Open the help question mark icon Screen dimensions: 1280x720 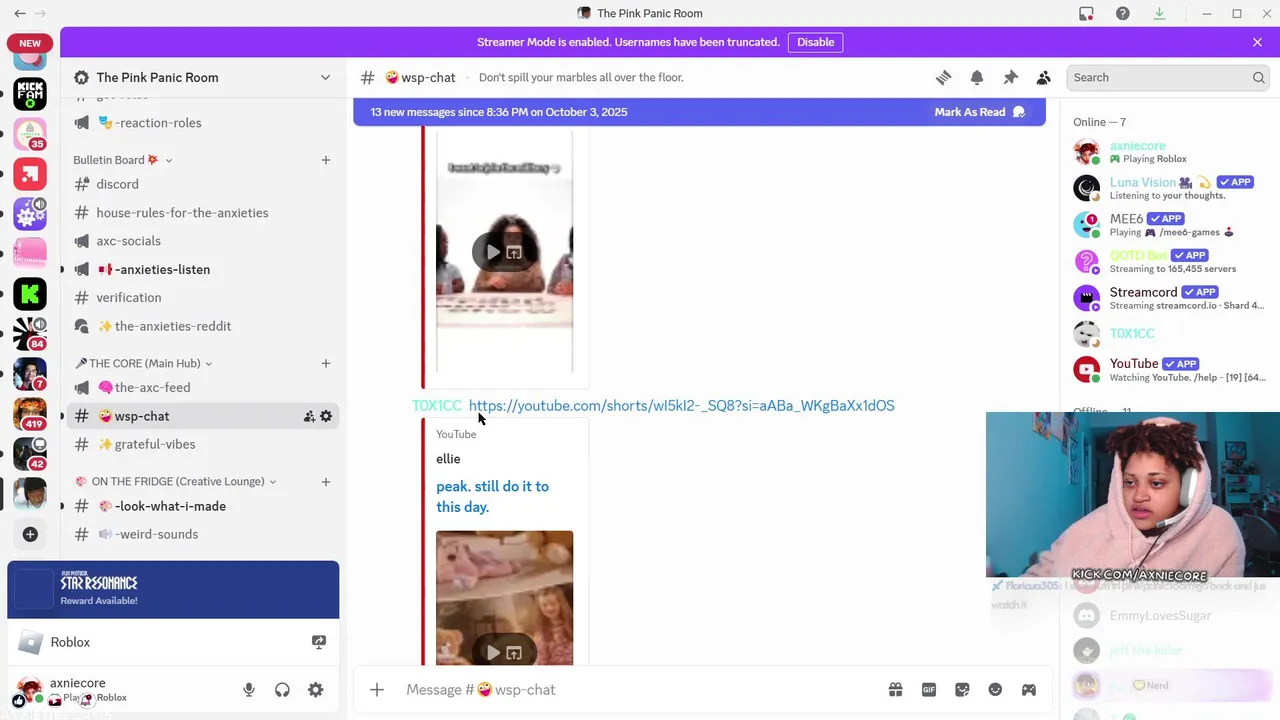click(1122, 13)
